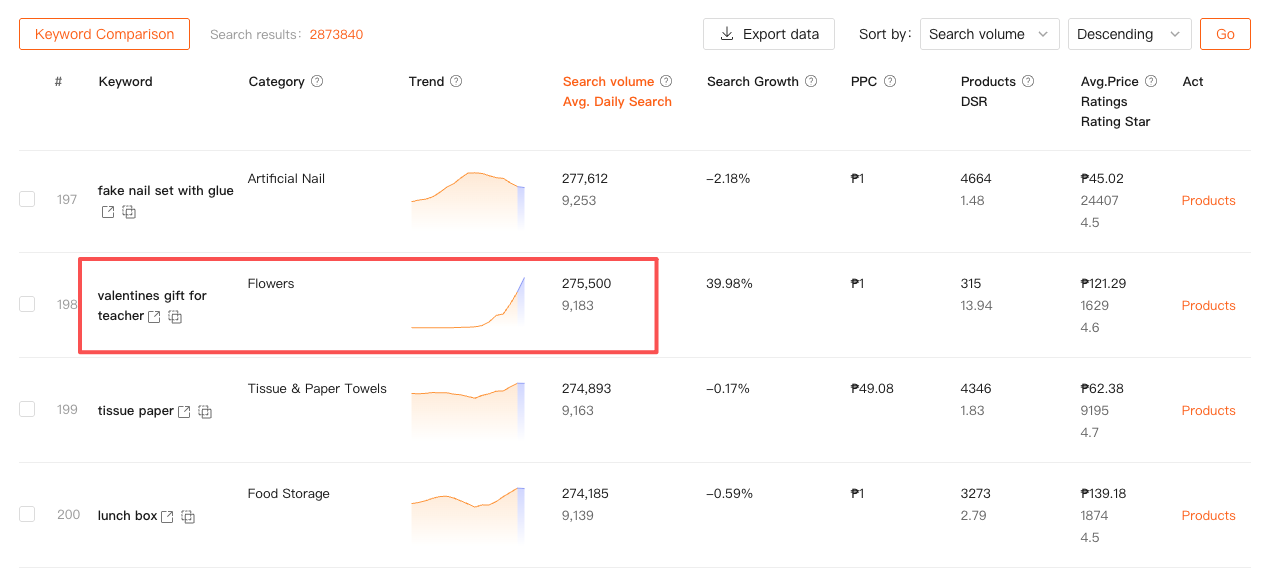The height and width of the screenshot is (583, 1261).
Task: Open the Search volume sort dropdown
Action: [x=989, y=34]
